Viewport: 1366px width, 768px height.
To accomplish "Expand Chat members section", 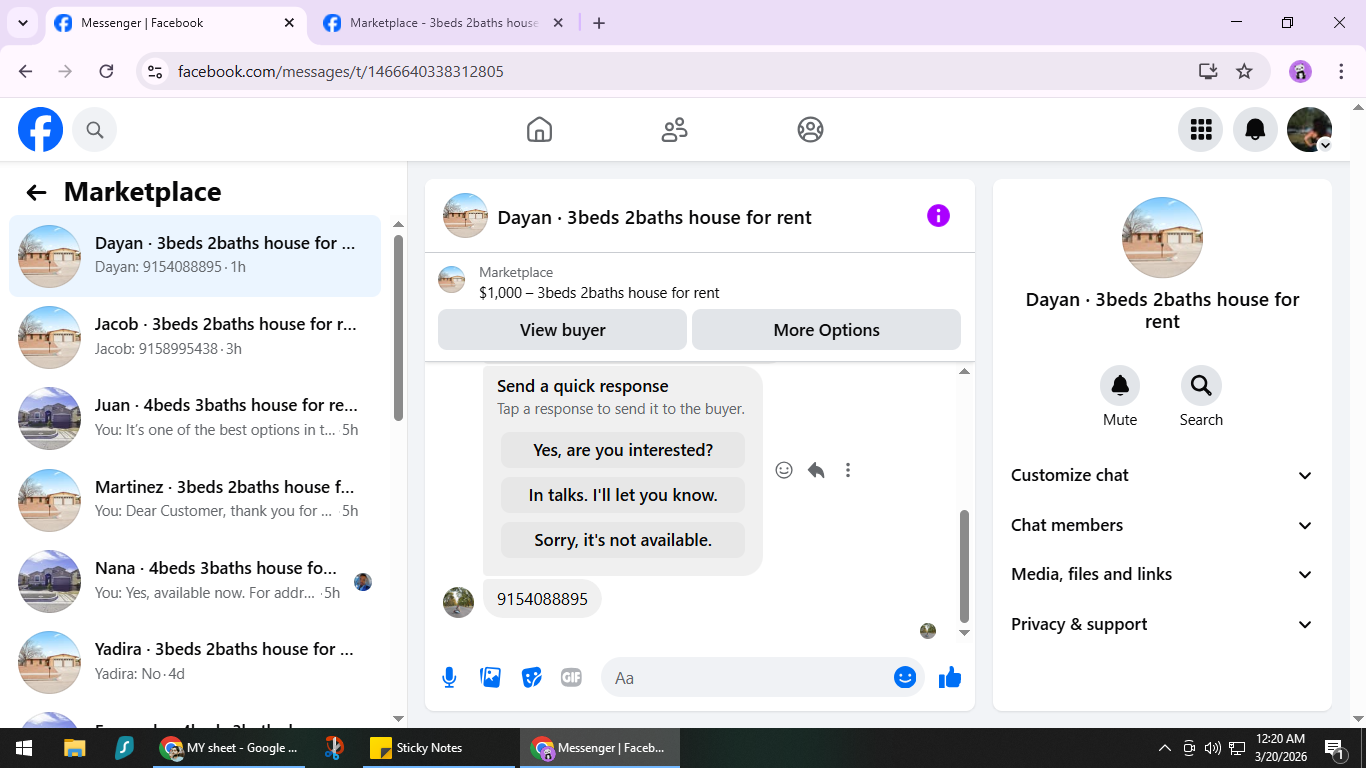I will point(1162,525).
